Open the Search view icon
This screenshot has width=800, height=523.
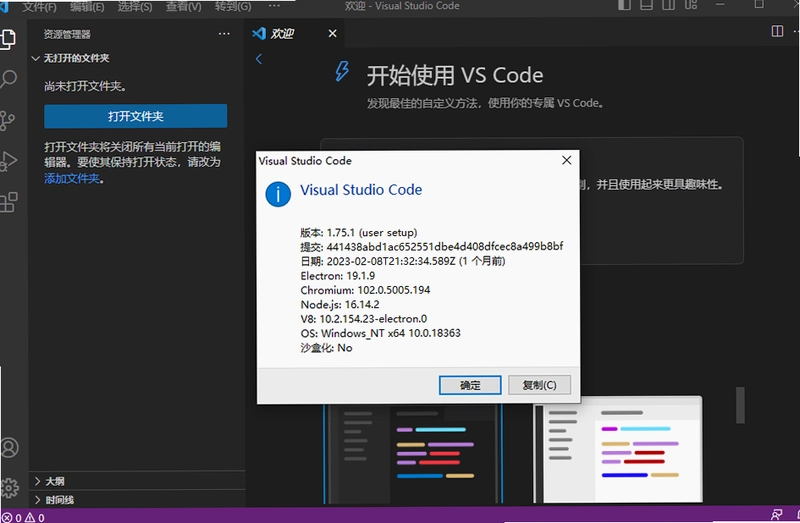pyautogui.click(x=8, y=79)
